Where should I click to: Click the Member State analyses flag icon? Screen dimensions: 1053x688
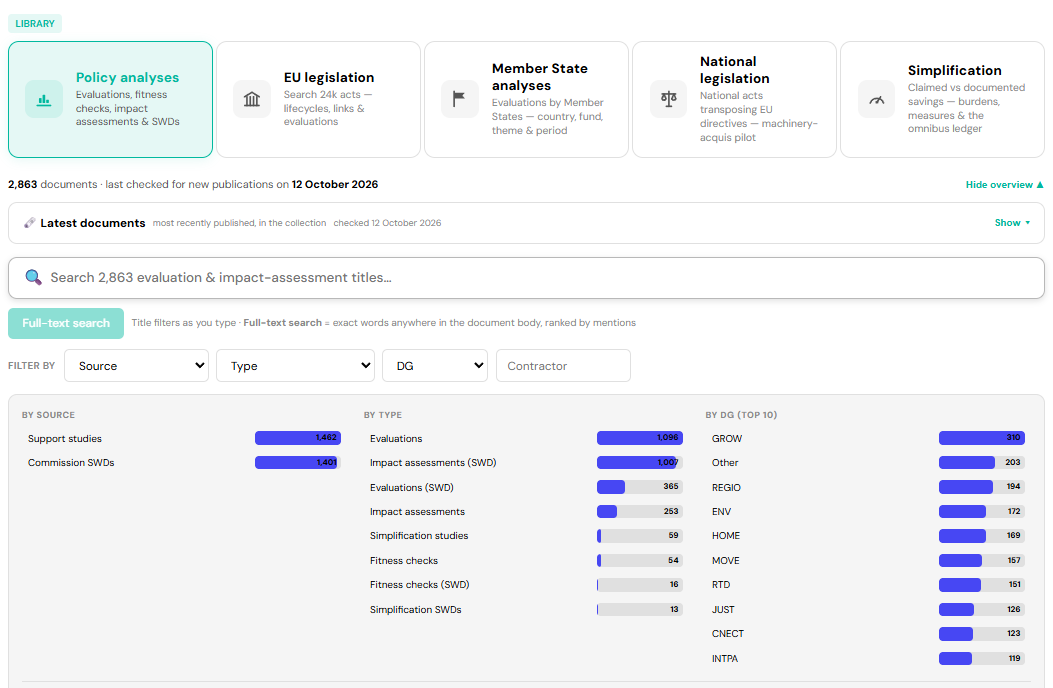(x=460, y=99)
